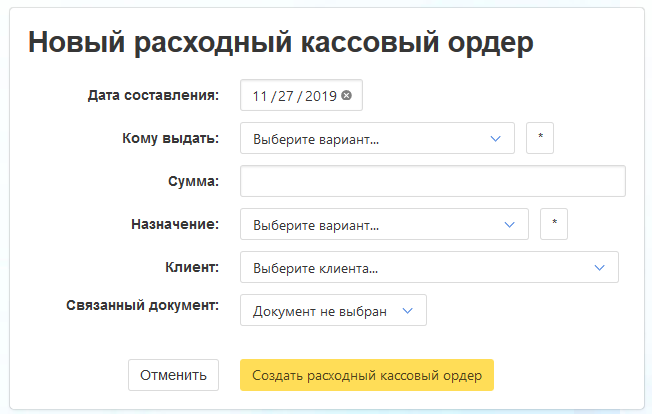Clear the date with the x icon
Viewport: 652px width, 414px height.
[346, 95]
